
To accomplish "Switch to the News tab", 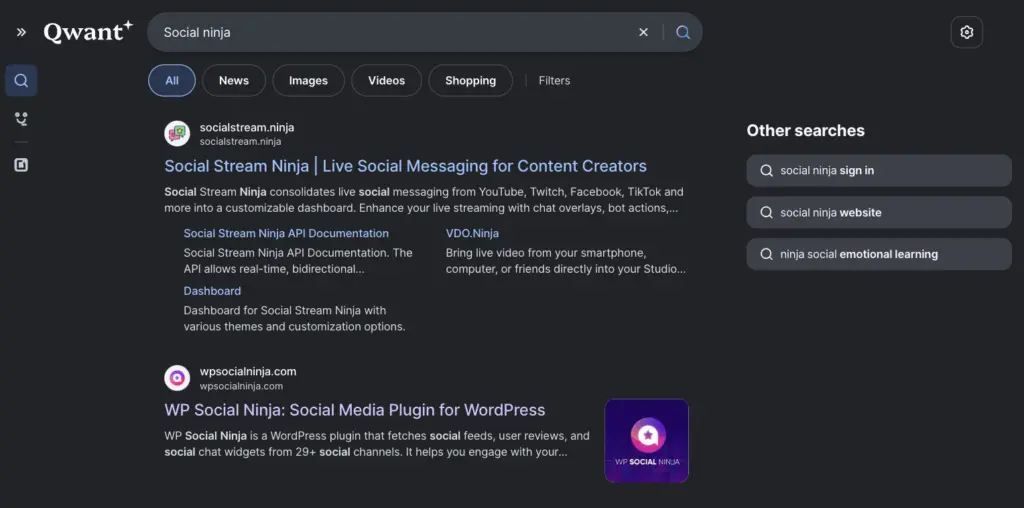I will (234, 80).
